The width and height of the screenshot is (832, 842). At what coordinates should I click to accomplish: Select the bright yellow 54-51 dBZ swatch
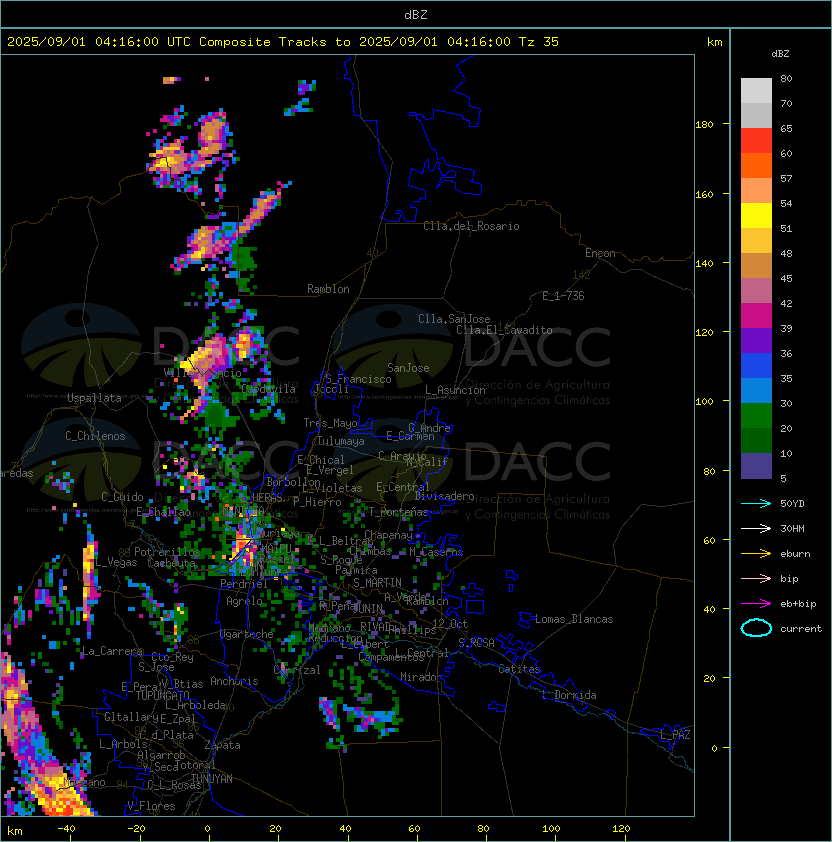[x=756, y=216]
